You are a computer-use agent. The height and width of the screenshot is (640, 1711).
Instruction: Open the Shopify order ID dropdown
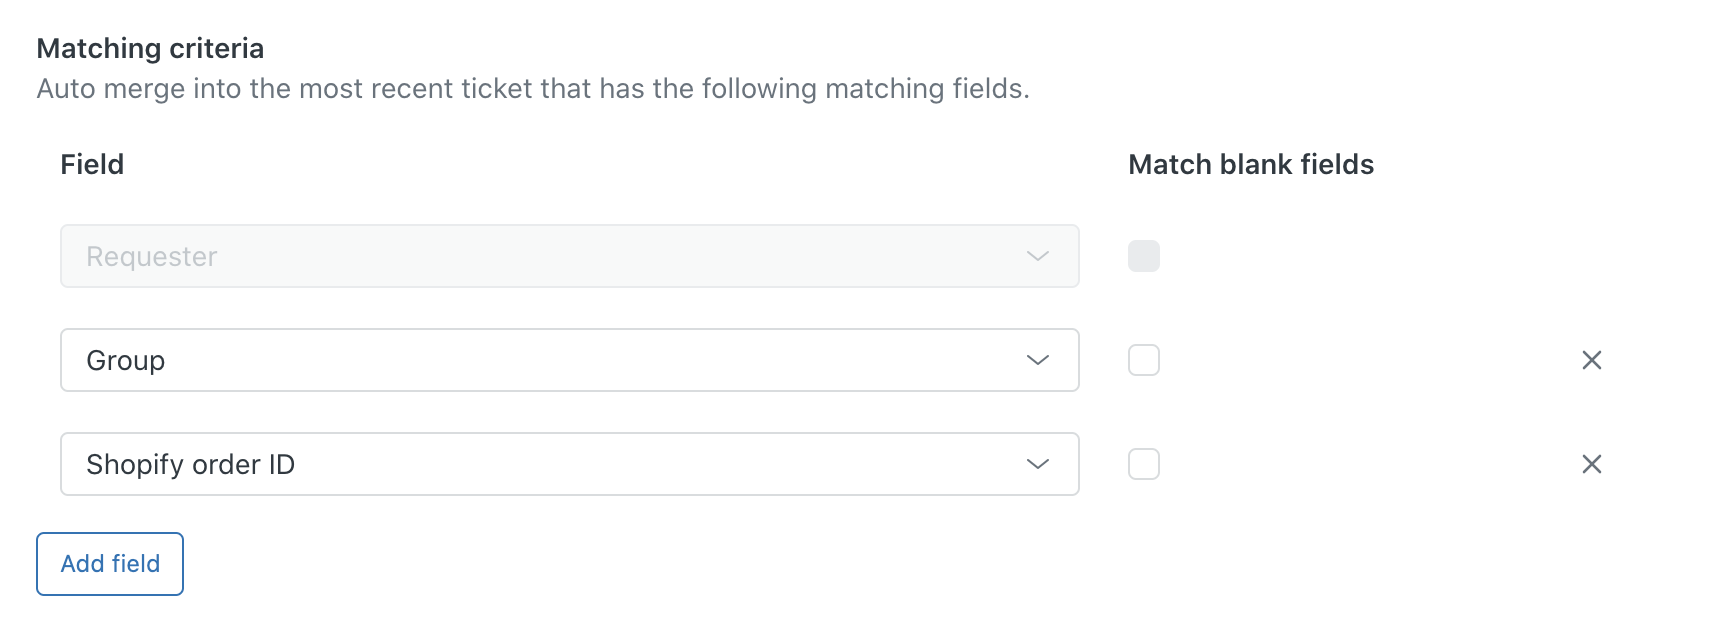pos(570,464)
